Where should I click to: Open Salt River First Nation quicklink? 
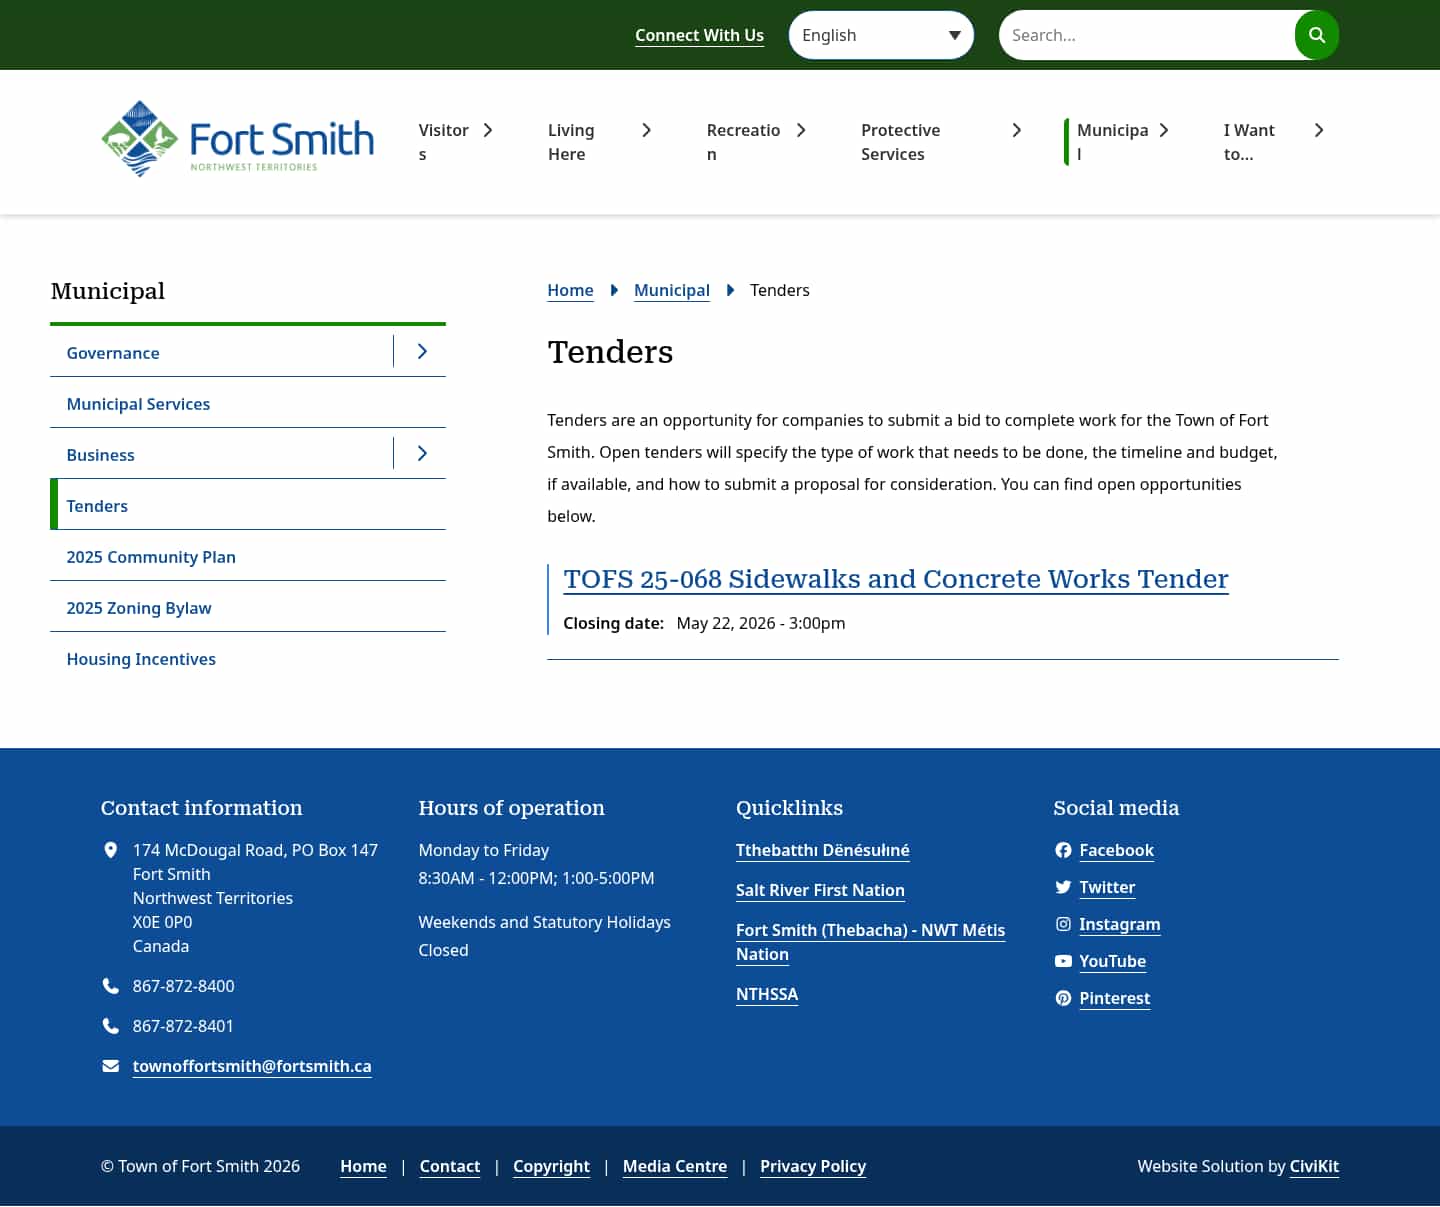tap(820, 890)
